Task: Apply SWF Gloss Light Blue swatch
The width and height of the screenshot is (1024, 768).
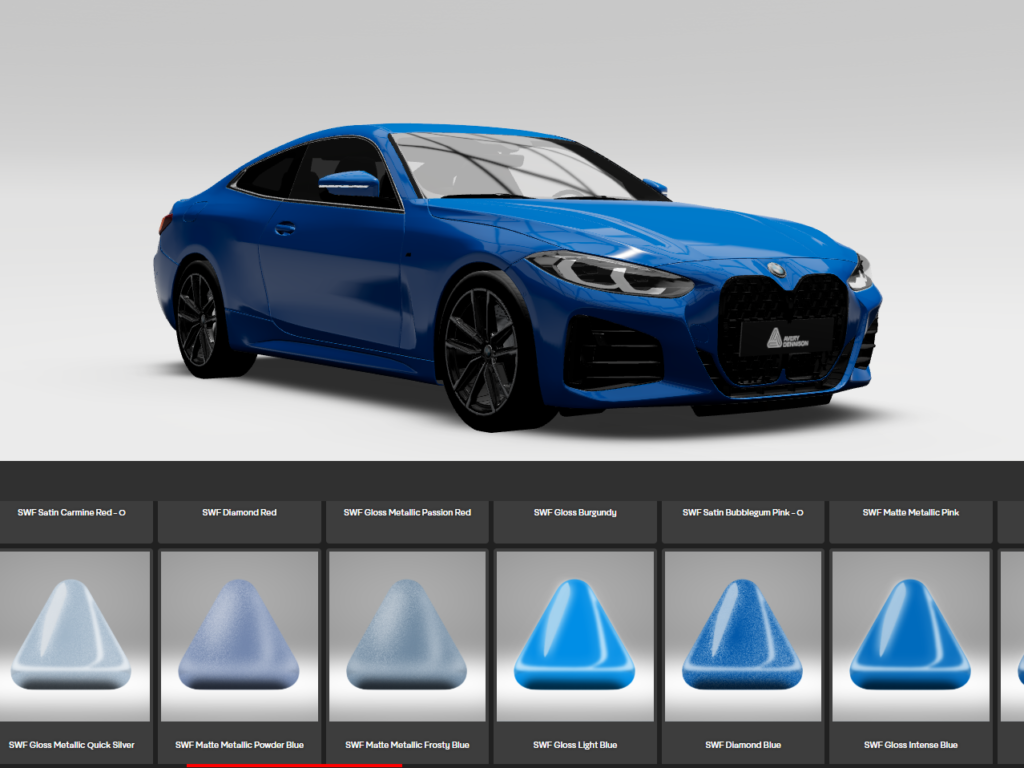Action: 575,635
